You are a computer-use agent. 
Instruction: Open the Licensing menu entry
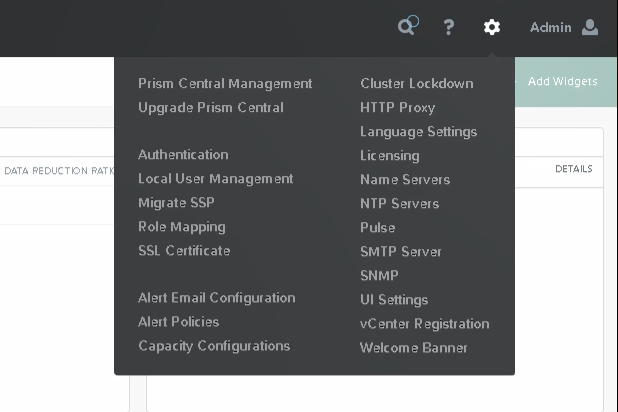click(x=390, y=156)
